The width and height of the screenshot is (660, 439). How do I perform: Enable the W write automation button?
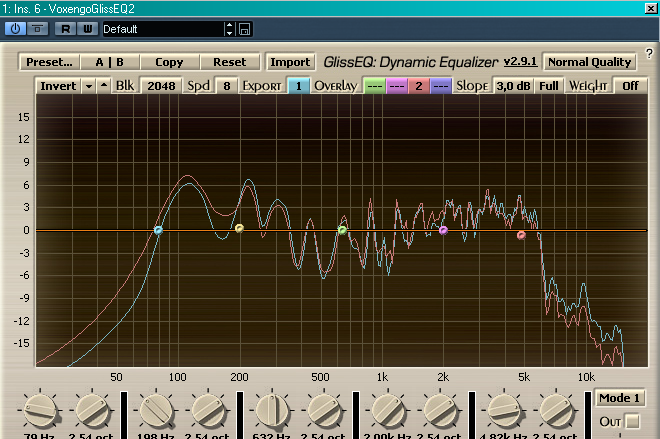[88, 29]
